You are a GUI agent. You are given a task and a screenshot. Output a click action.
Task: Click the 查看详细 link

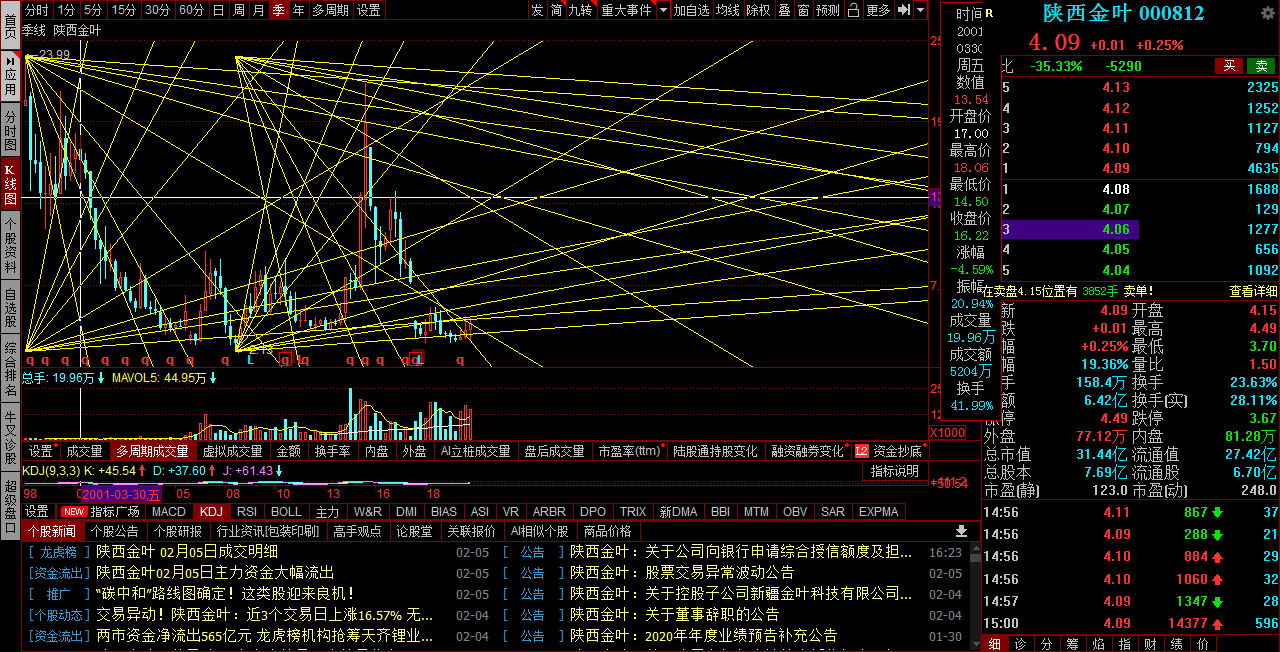1253,291
